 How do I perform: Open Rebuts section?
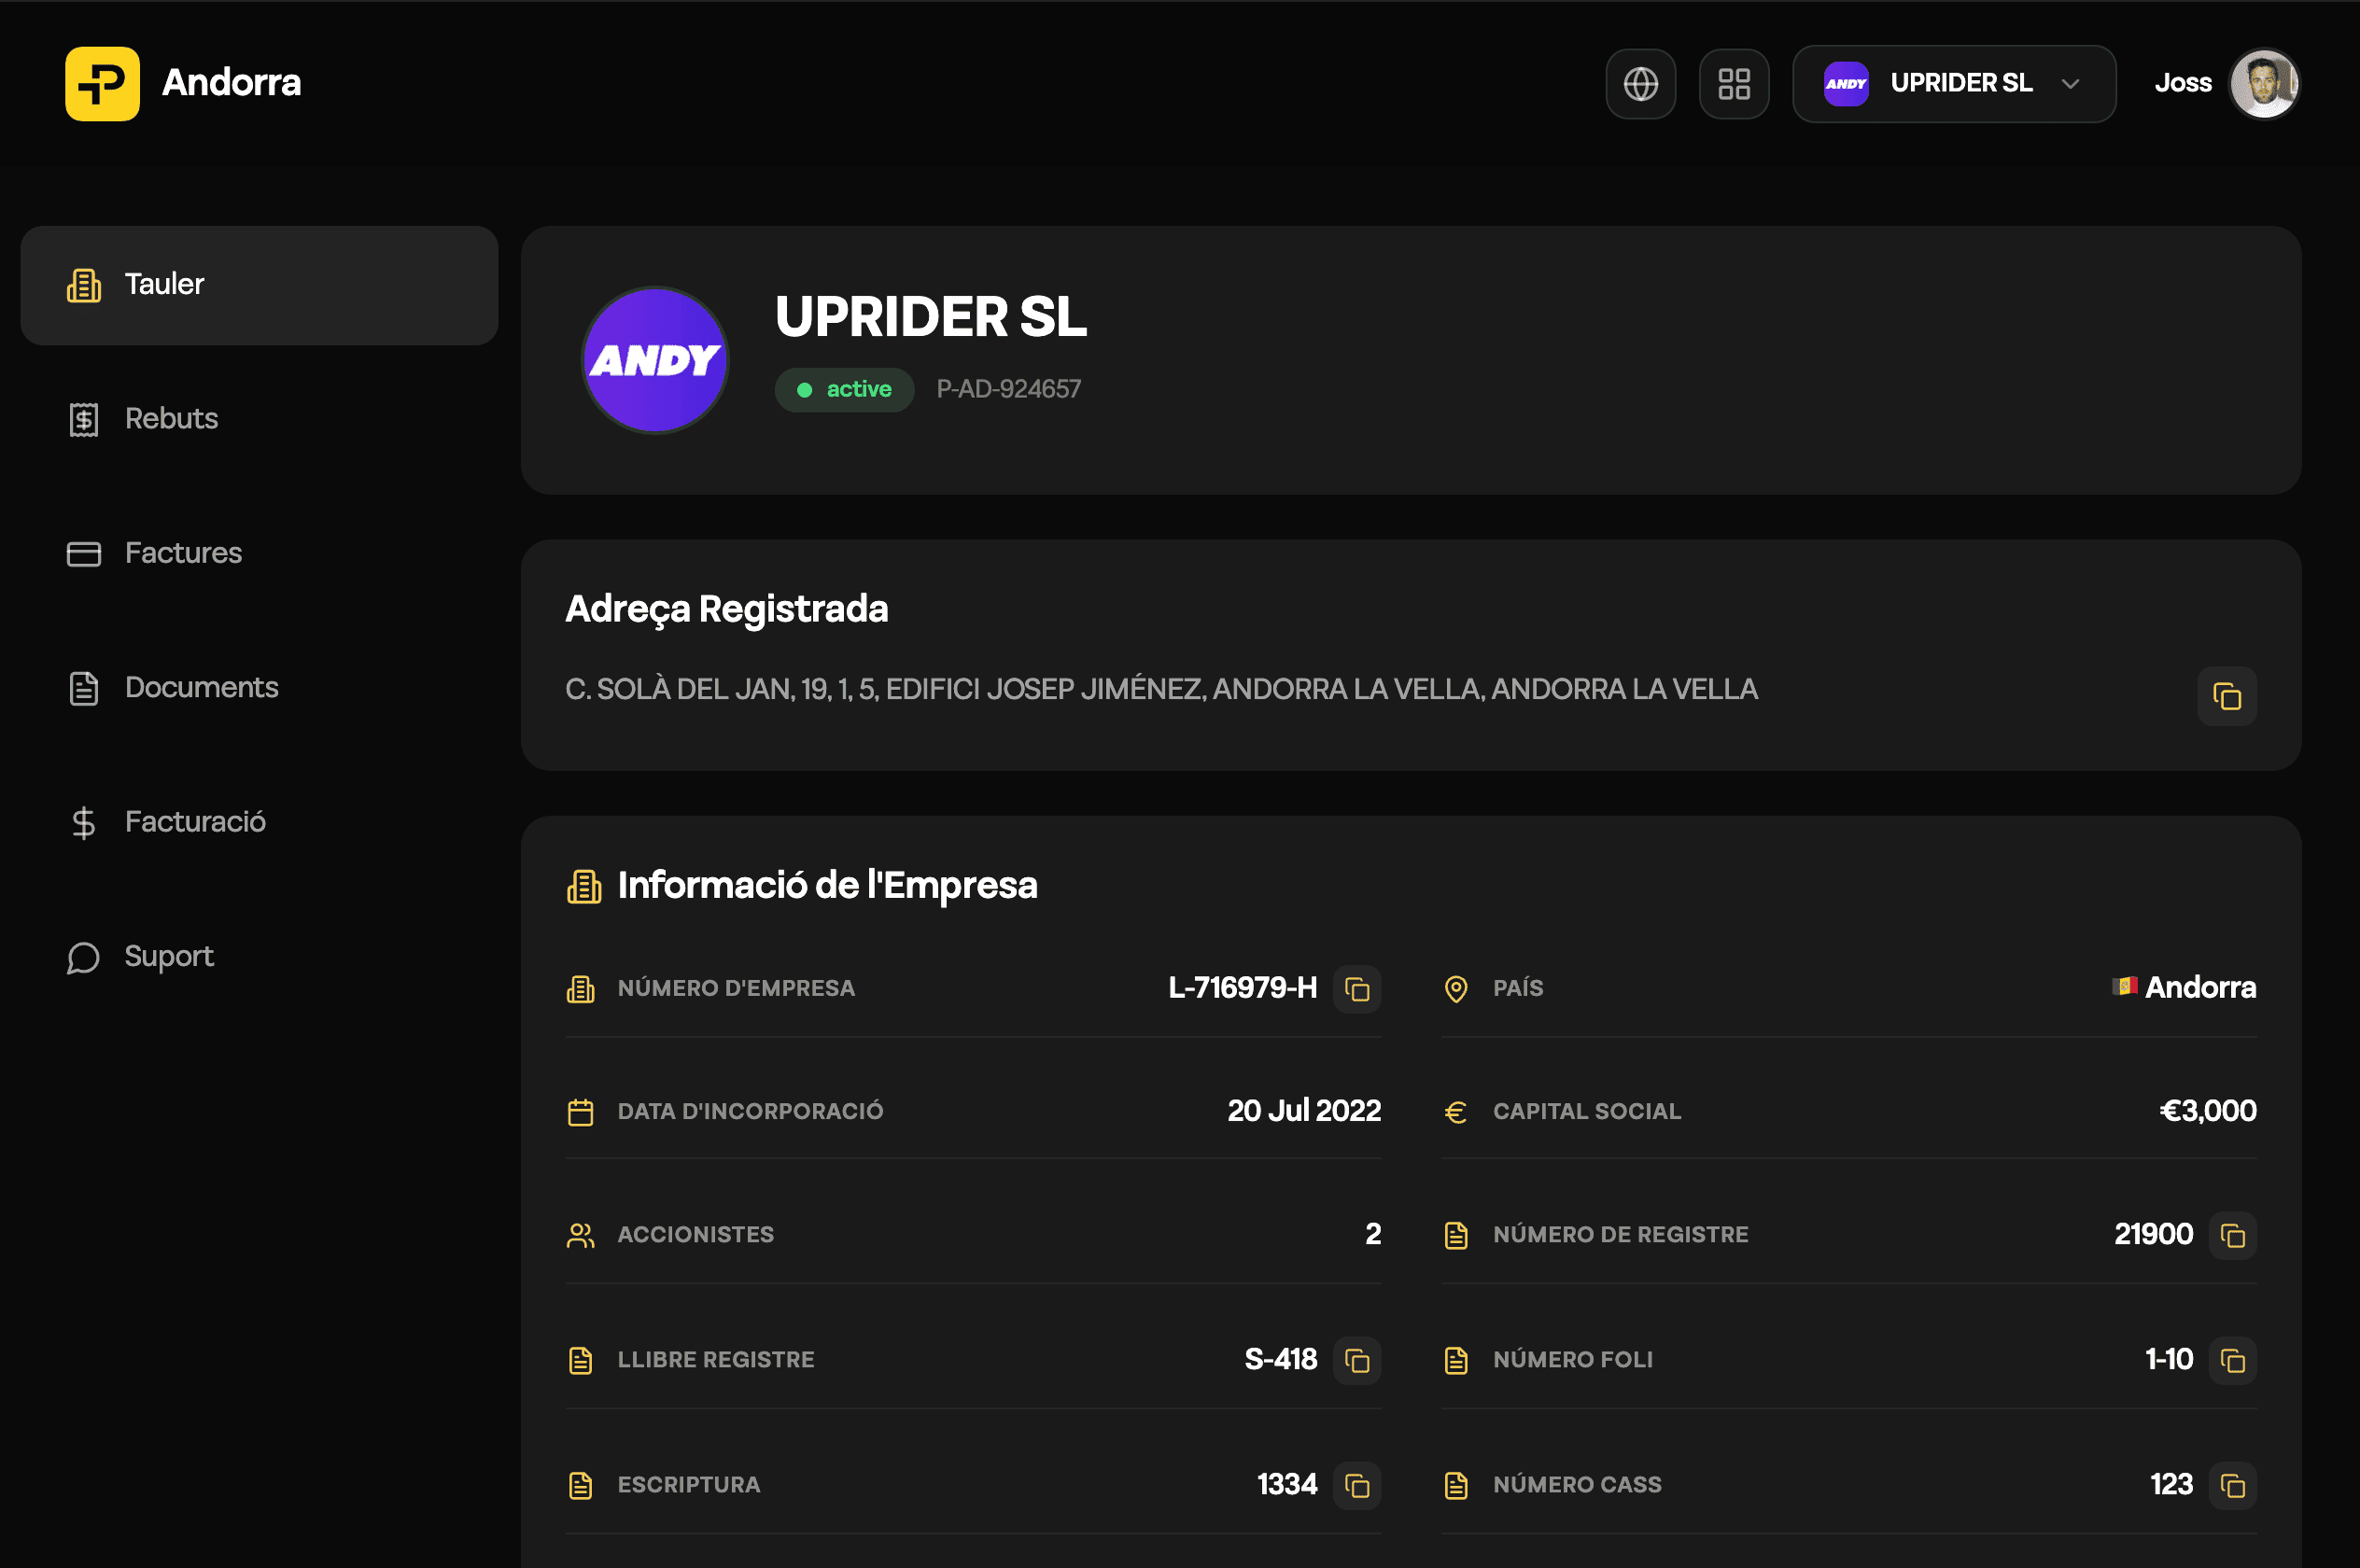(x=171, y=419)
